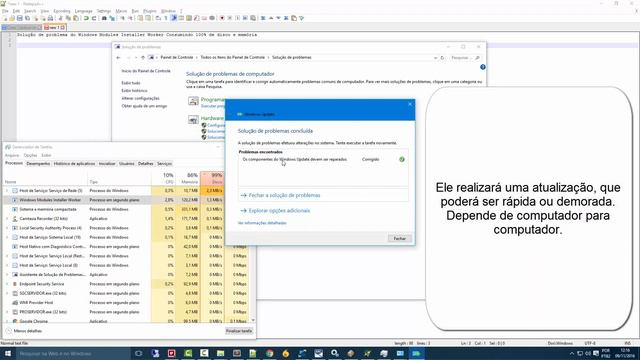Image resolution: width=640 pixels, height=360 pixels.
Task: Click the red Record macro icon in Notepad++
Action: (222, 18)
